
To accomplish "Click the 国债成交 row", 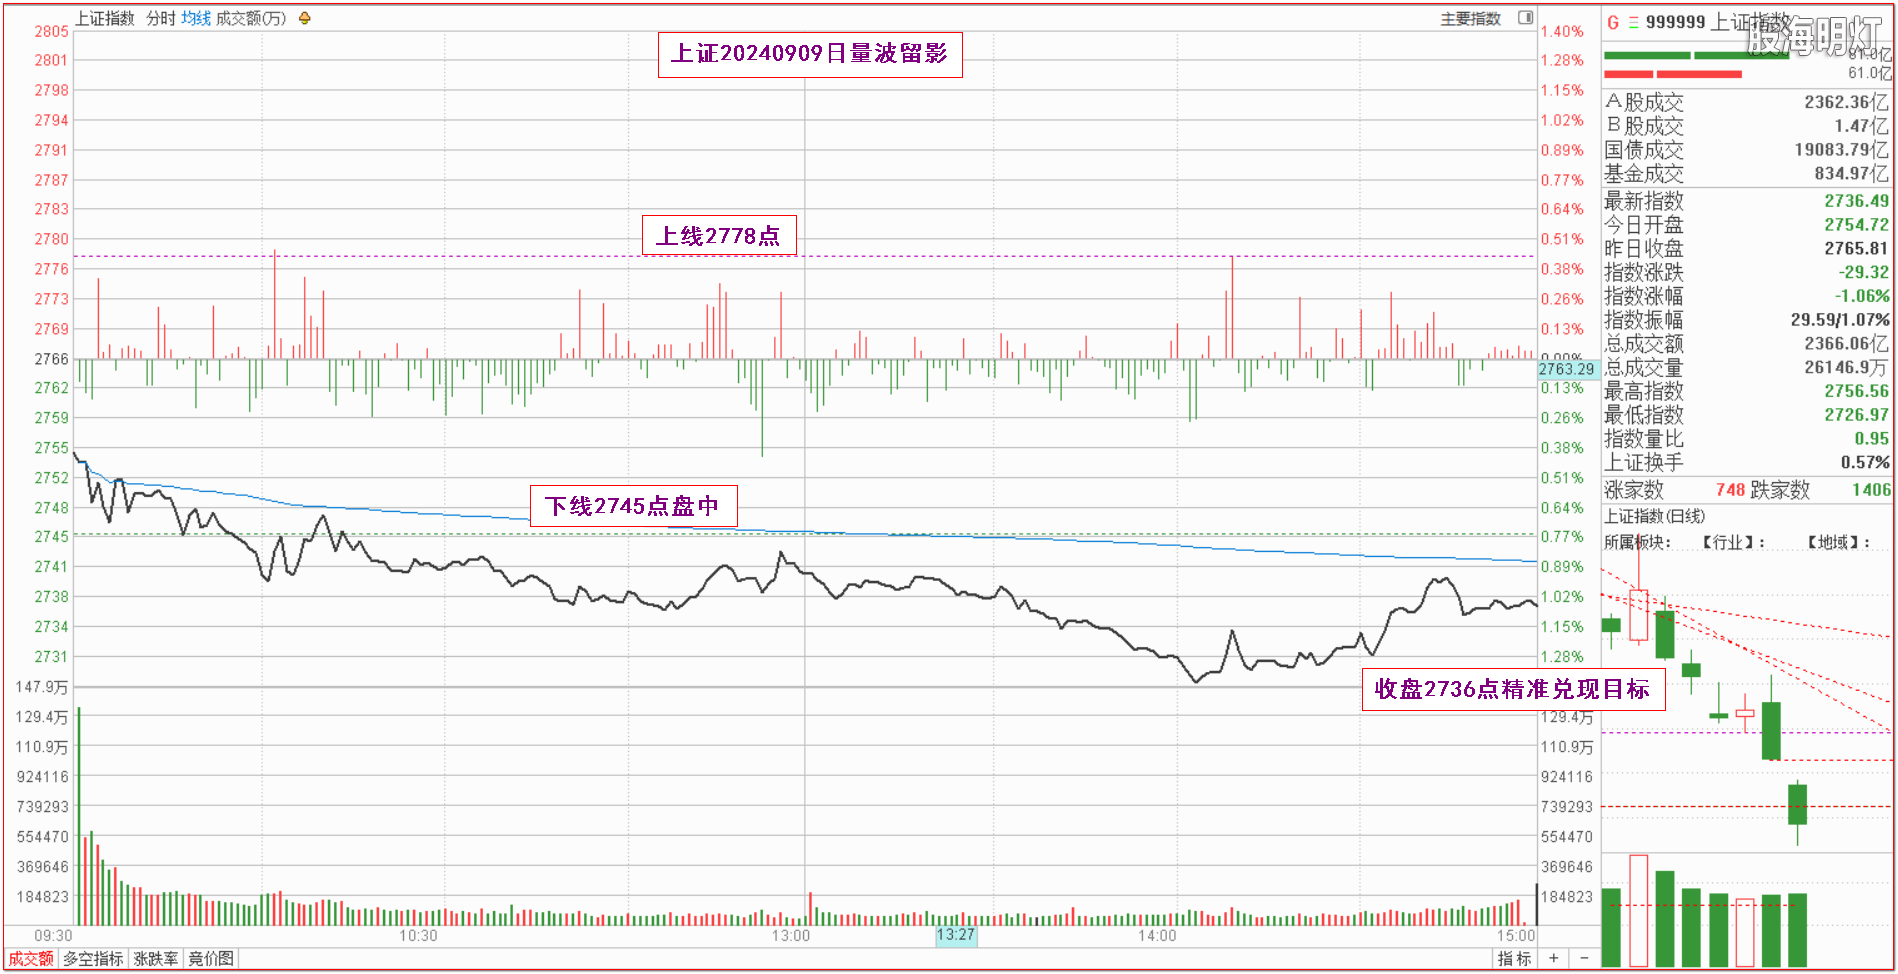I will coord(1747,150).
